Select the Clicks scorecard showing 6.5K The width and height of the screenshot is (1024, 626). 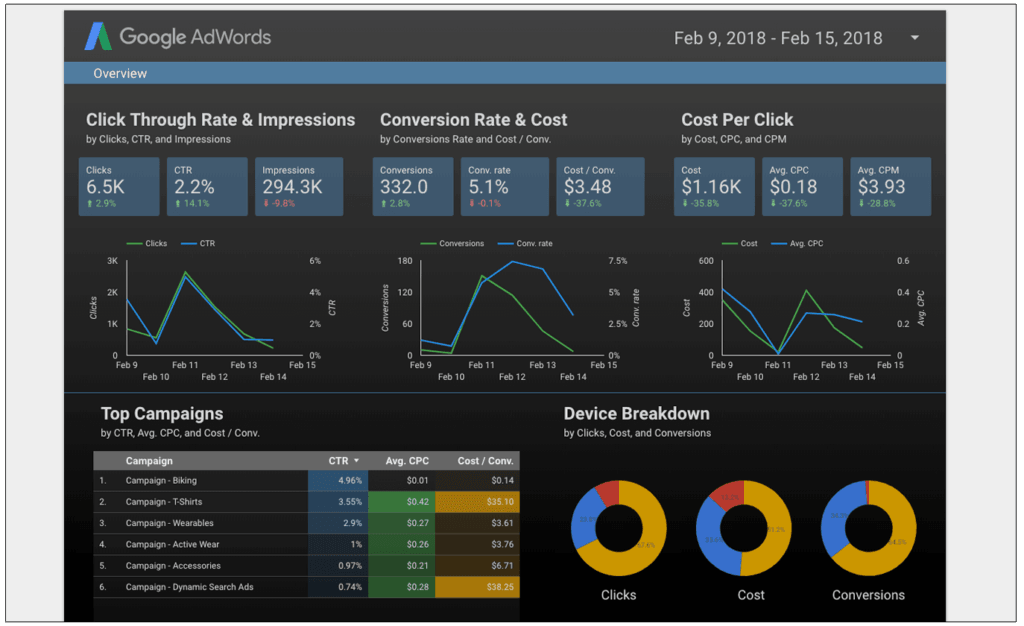pyautogui.click(x=119, y=187)
